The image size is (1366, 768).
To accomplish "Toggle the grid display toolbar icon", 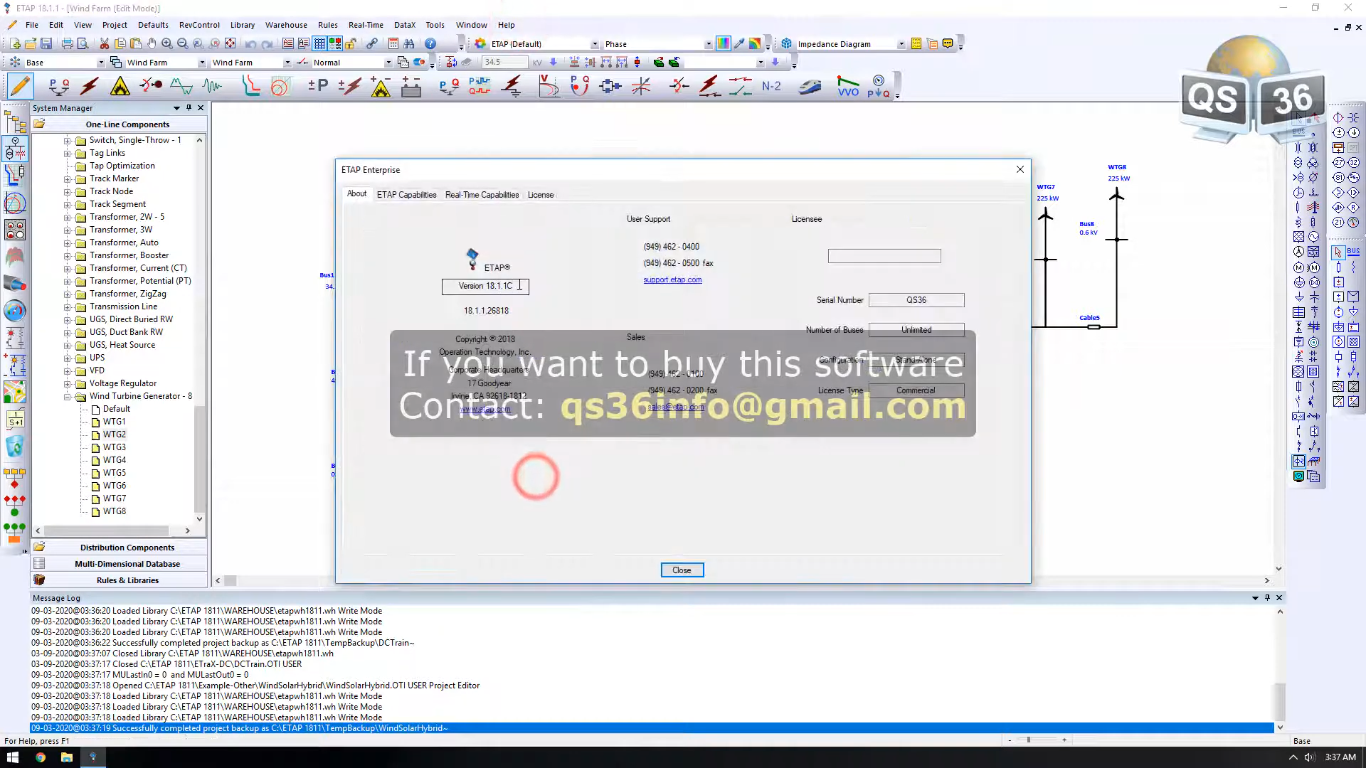I will 318,44.
